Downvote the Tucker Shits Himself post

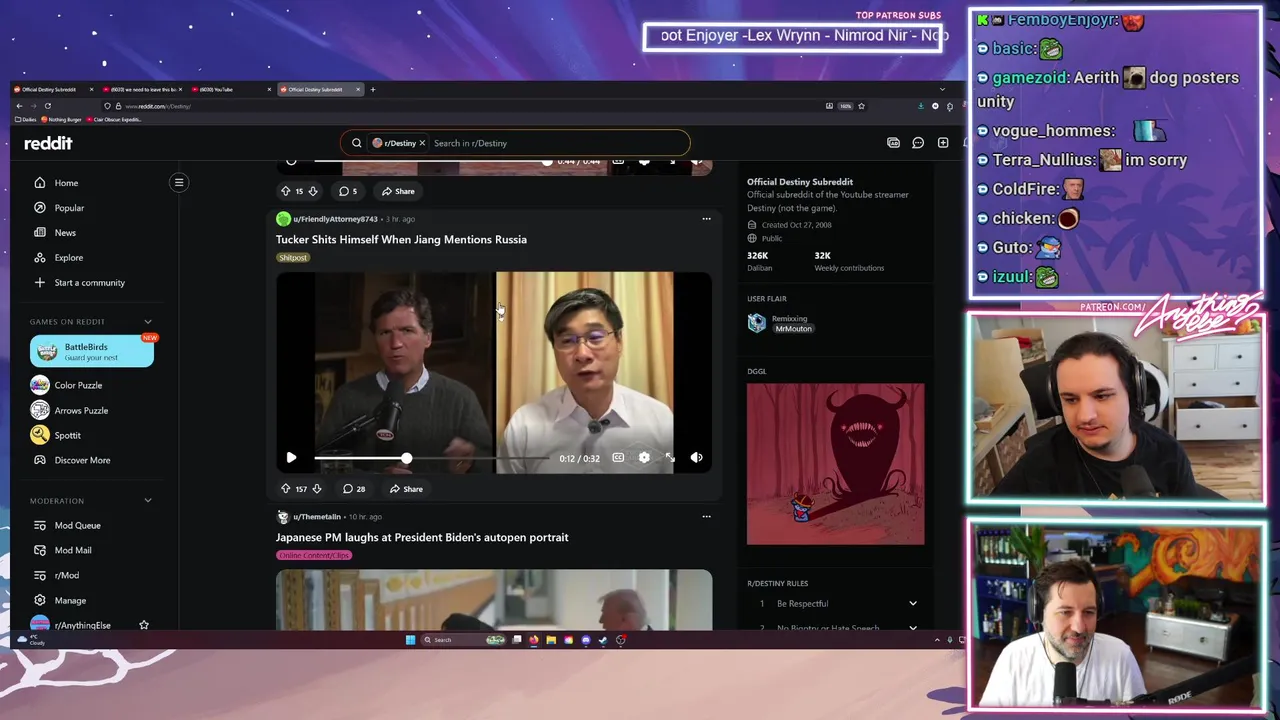coord(317,489)
